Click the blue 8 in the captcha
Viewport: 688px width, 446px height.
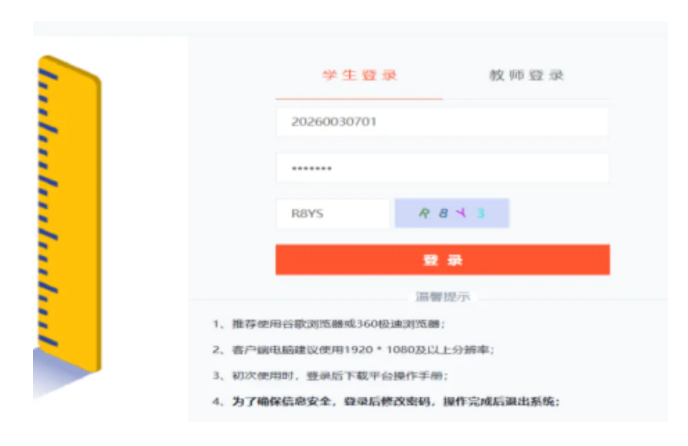pyautogui.click(x=442, y=213)
